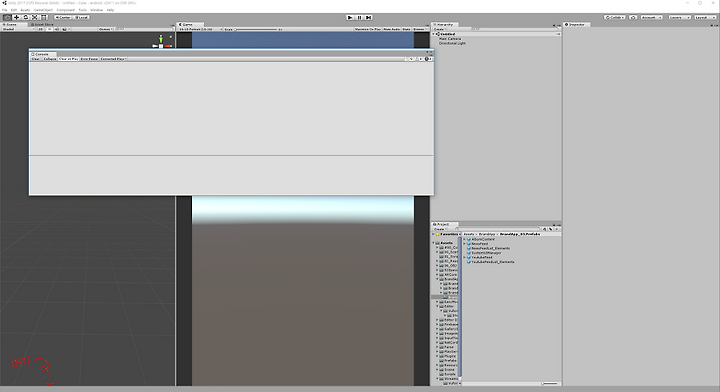Open Project search-by-type filter icon
Screen dimensions: 720x392
coord(544,229)
